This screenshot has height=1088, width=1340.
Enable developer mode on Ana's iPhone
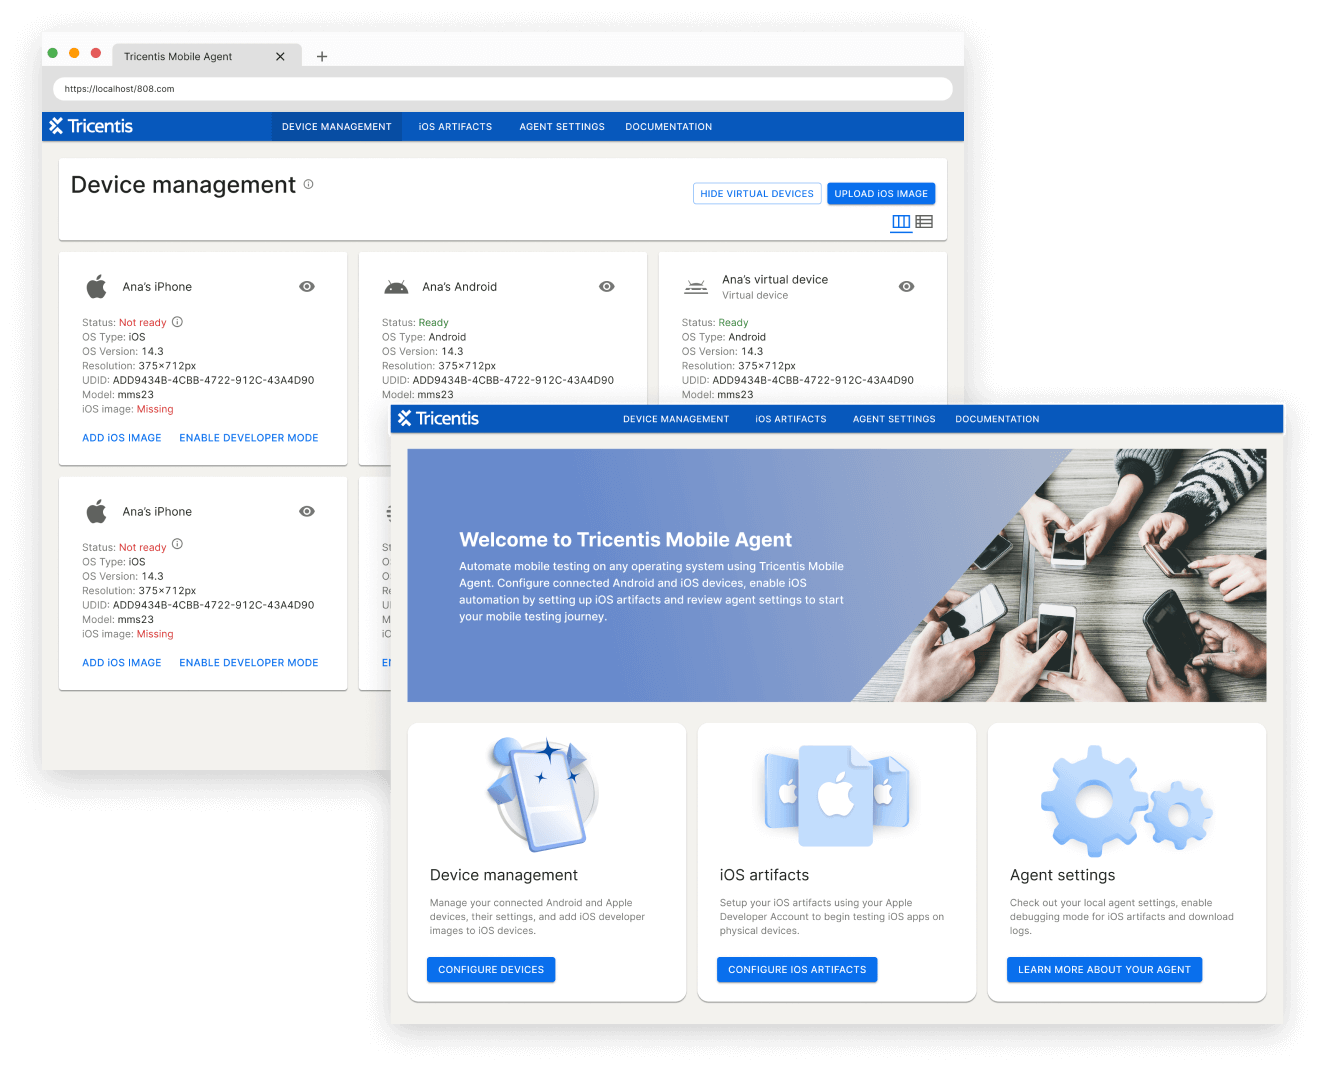click(248, 437)
